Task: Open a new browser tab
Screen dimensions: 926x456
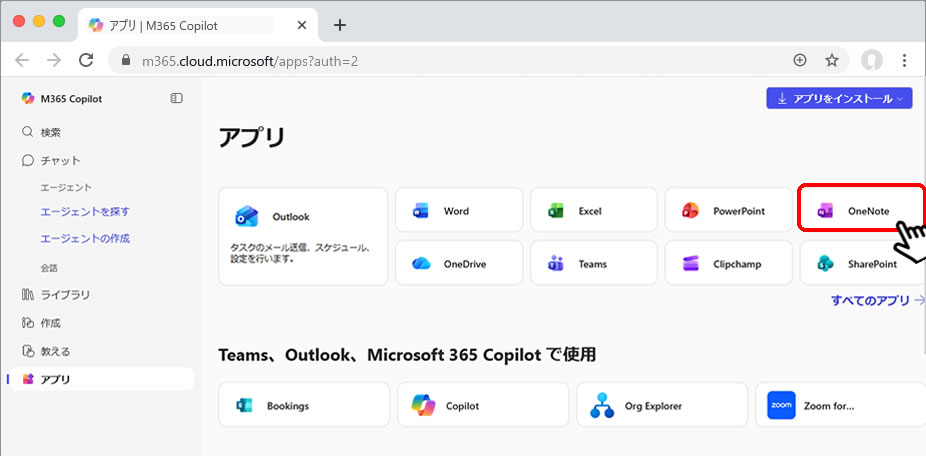Action: (340, 25)
